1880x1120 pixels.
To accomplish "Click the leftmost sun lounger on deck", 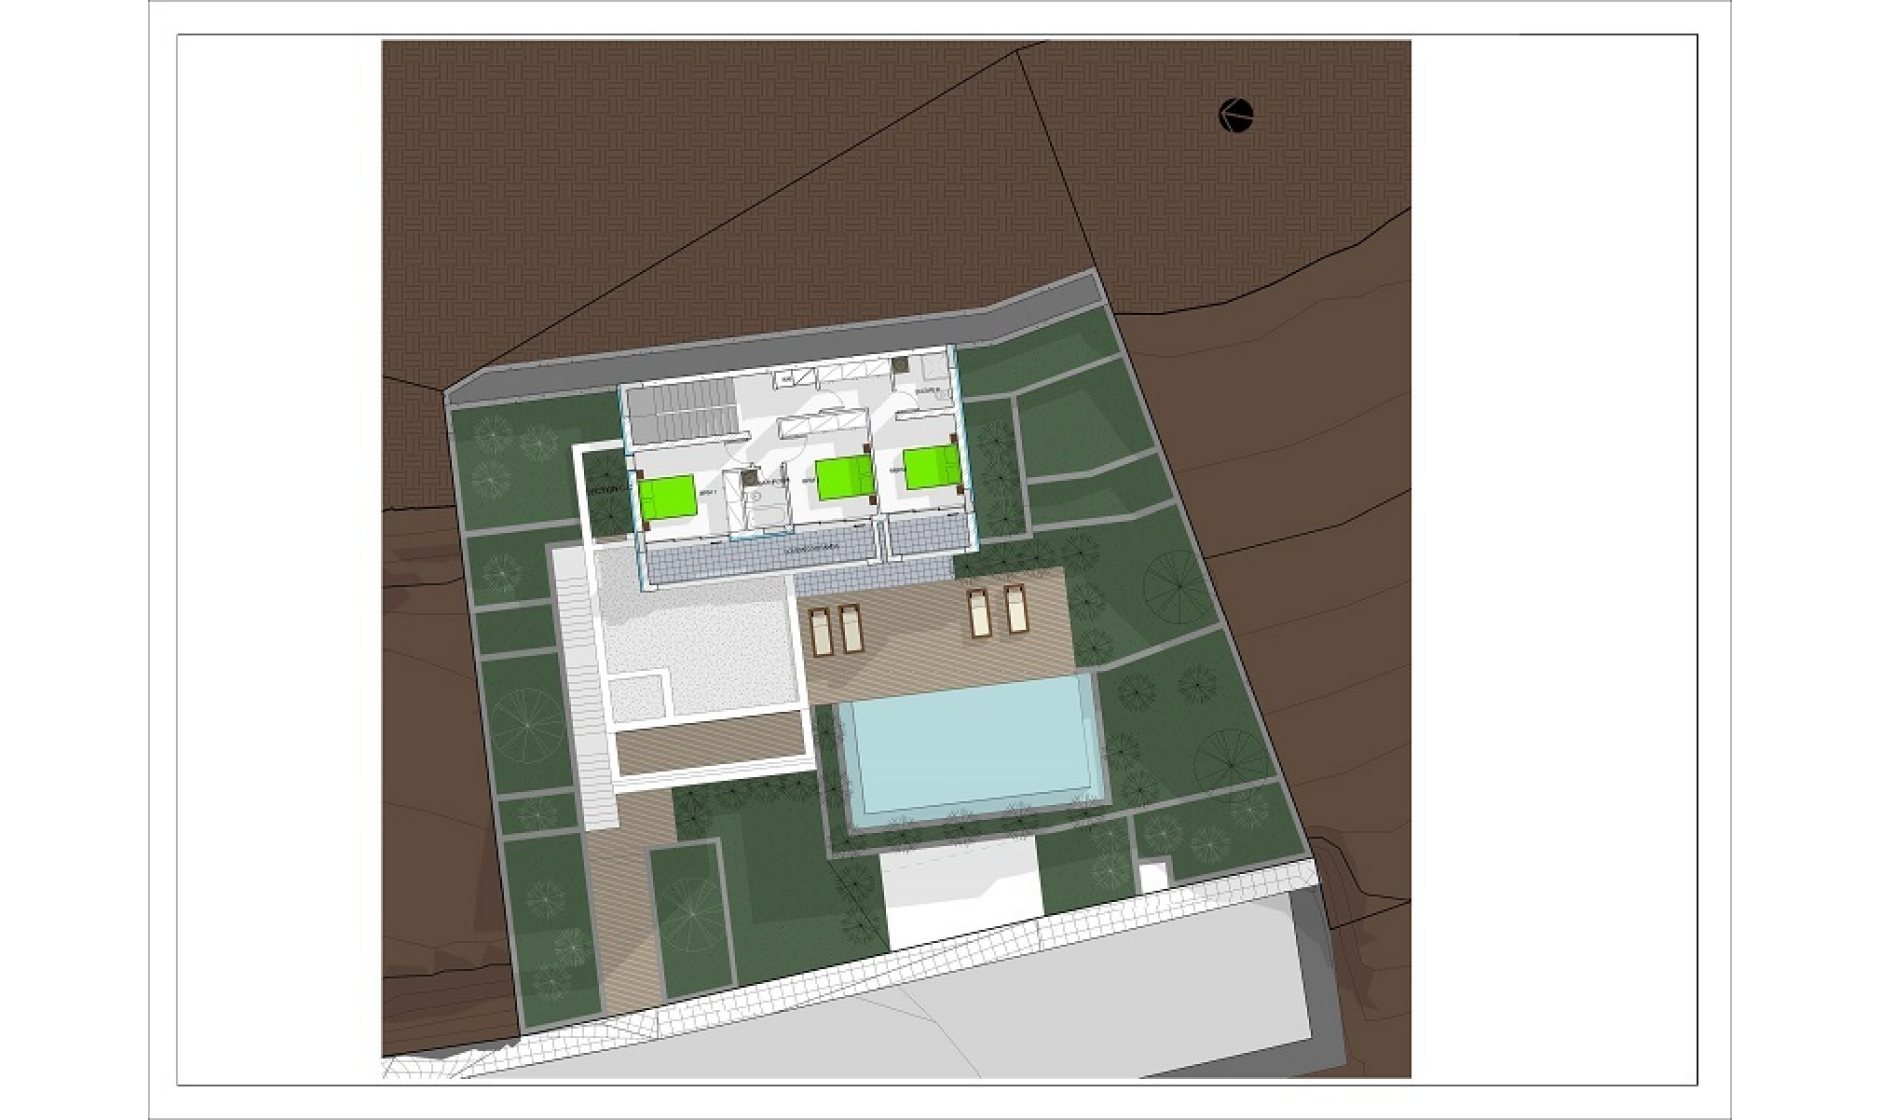I will click(821, 630).
